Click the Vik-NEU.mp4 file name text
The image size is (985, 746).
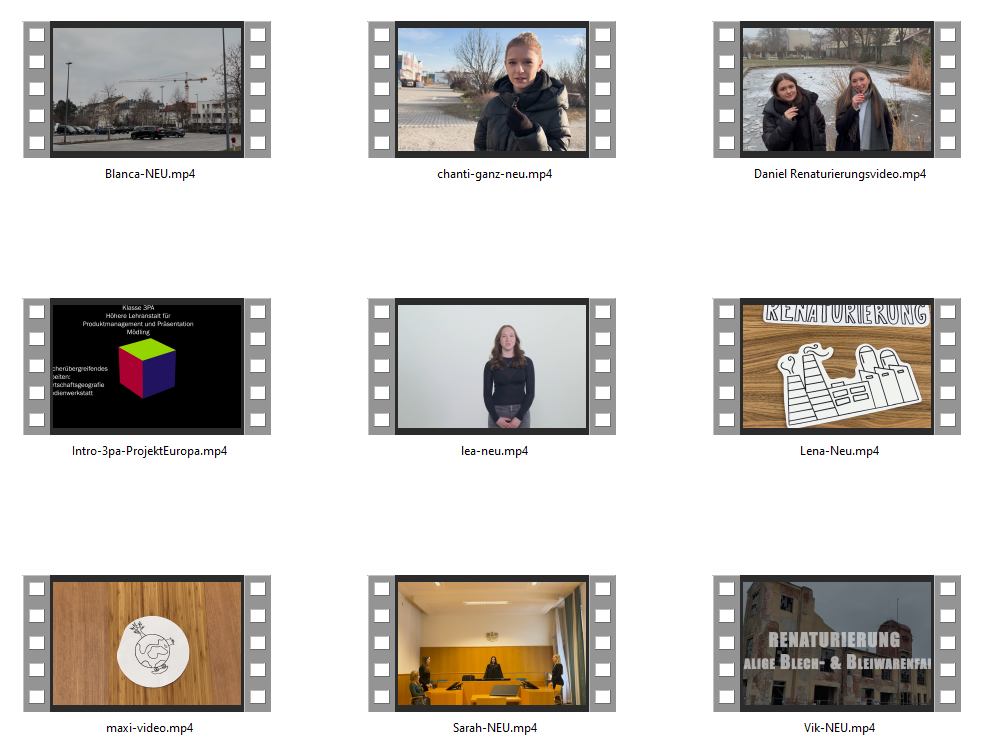[839, 728]
